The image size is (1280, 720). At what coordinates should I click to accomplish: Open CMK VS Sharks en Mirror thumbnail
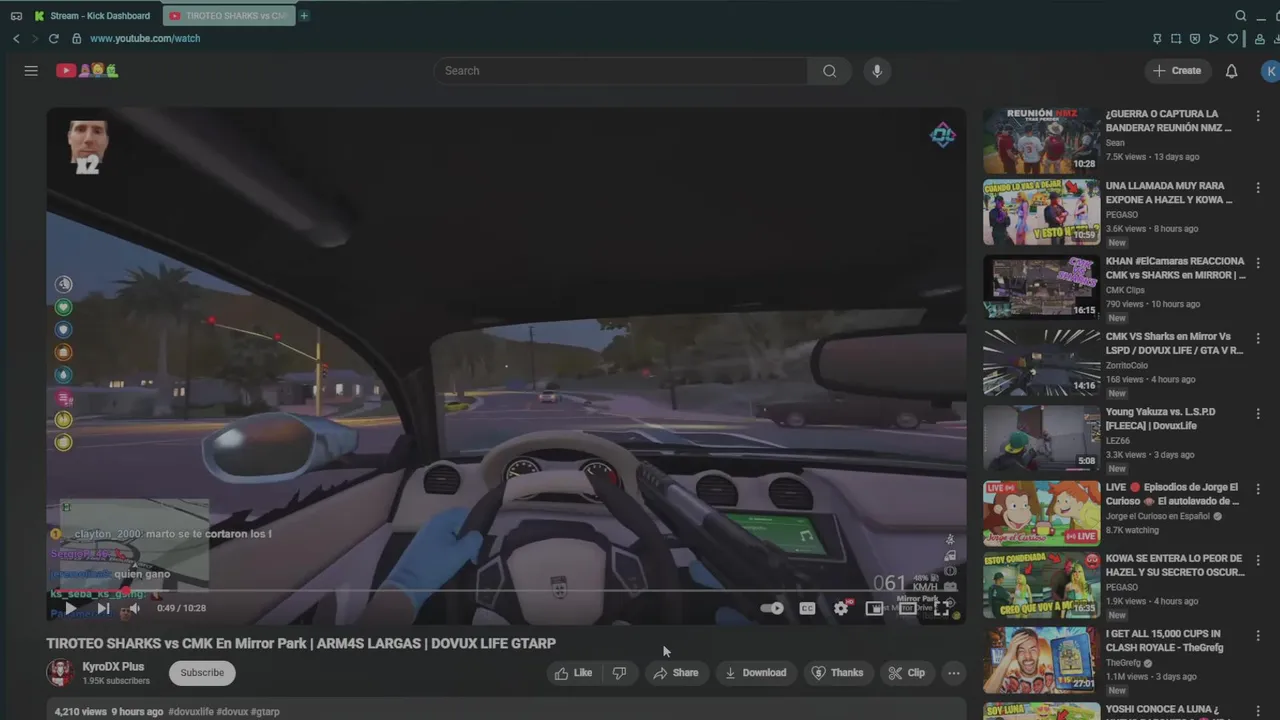[1041, 363]
